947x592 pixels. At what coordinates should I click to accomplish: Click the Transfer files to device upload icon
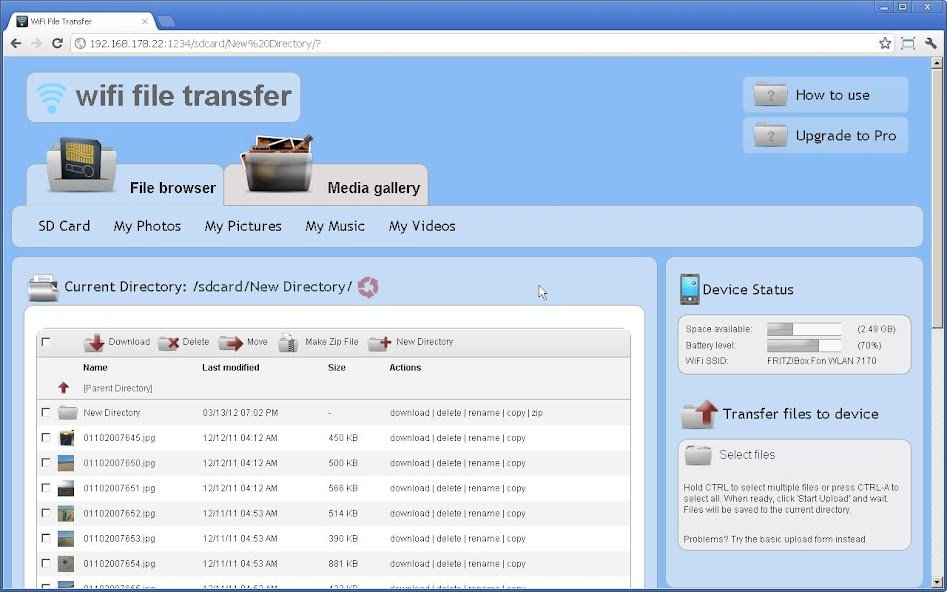(699, 414)
